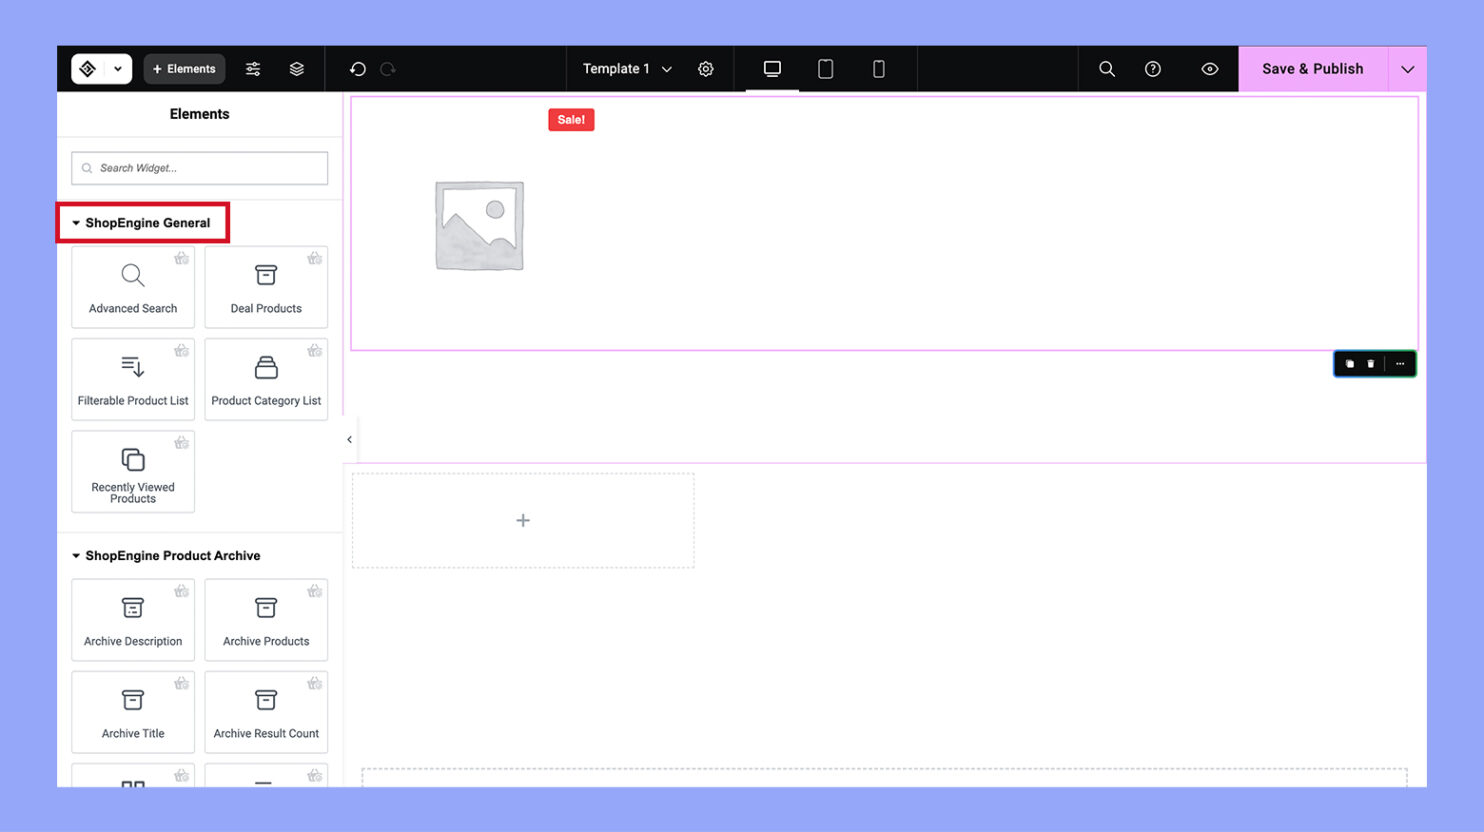Switch to tablet device view
The width and height of the screenshot is (1484, 832).
coord(825,69)
